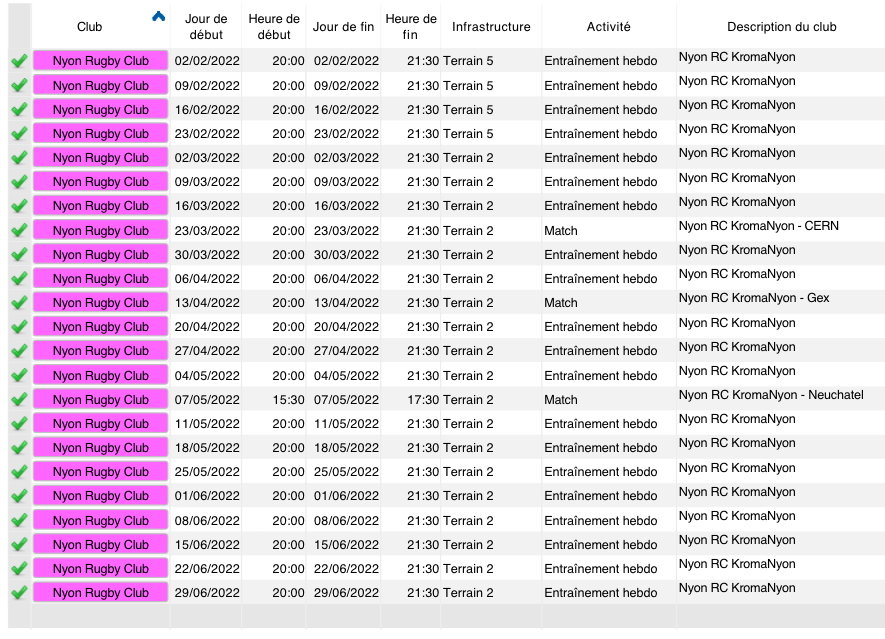This screenshot has height=639, width=885.
Task: Click description 'Nyon RC KromaNyon - Gex'
Action: point(753,298)
